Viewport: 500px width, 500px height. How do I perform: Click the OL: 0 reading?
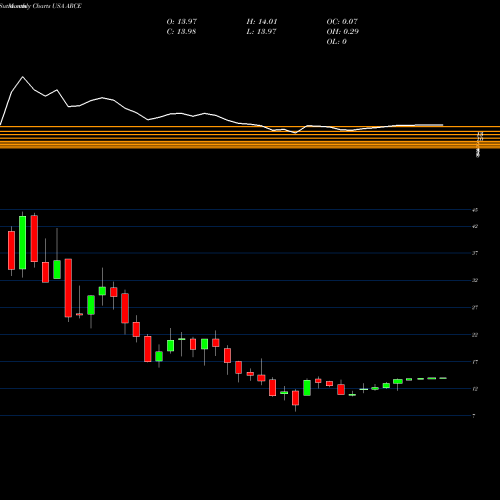(336, 42)
